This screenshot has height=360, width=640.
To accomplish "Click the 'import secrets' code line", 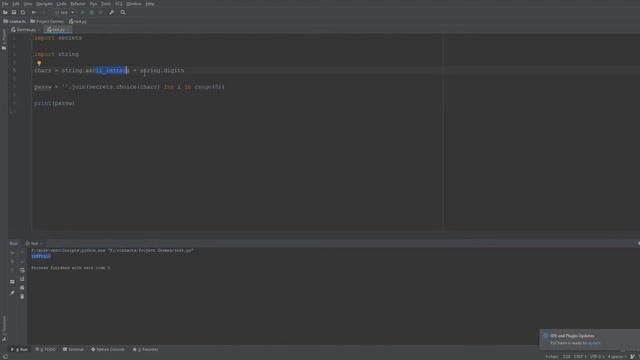I will click(x=58, y=38).
